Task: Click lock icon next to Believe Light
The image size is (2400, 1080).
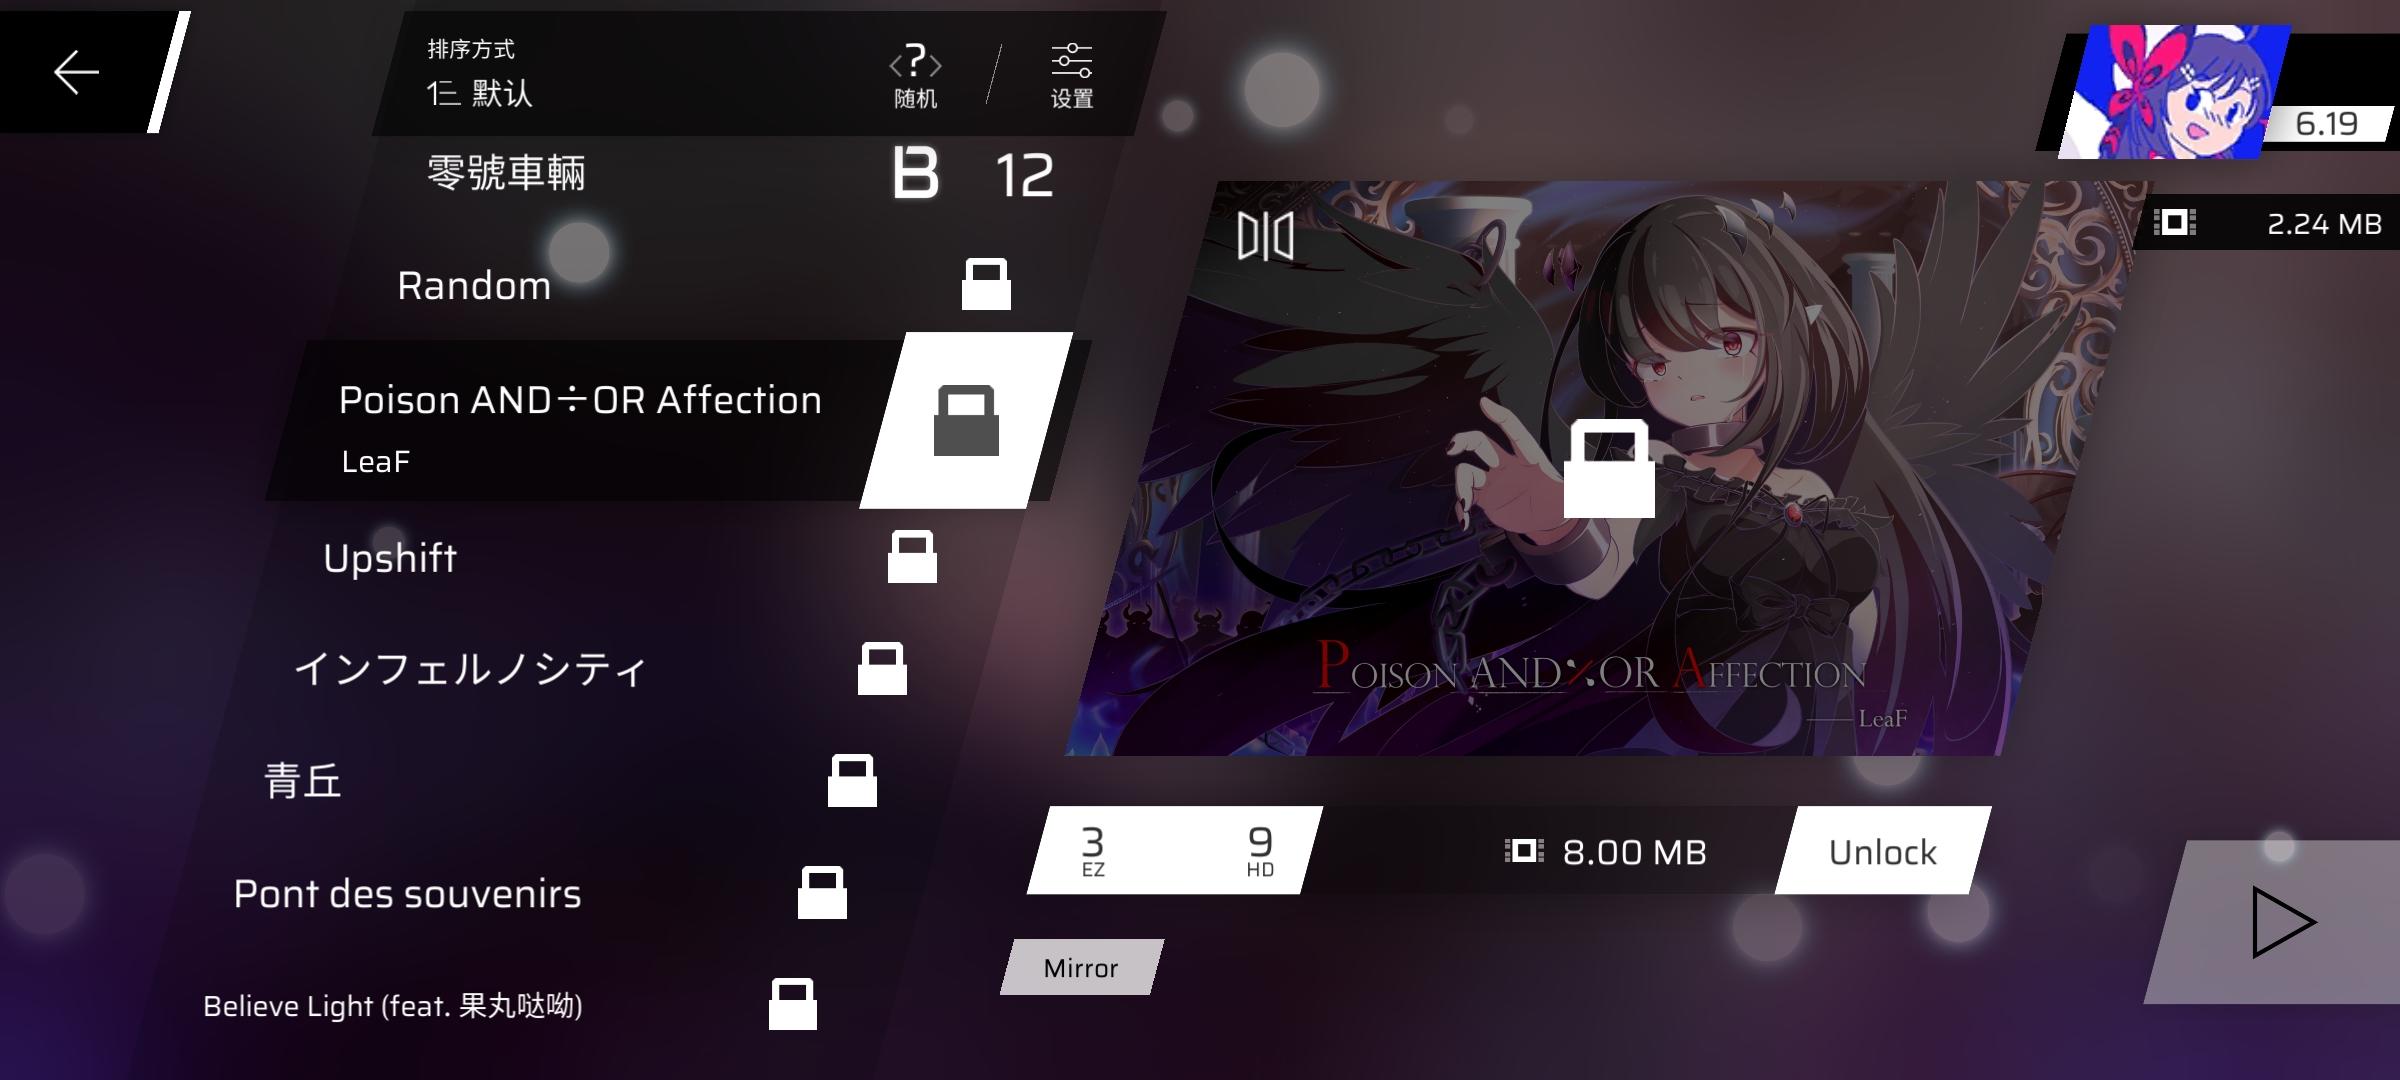Action: [793, 1004]
